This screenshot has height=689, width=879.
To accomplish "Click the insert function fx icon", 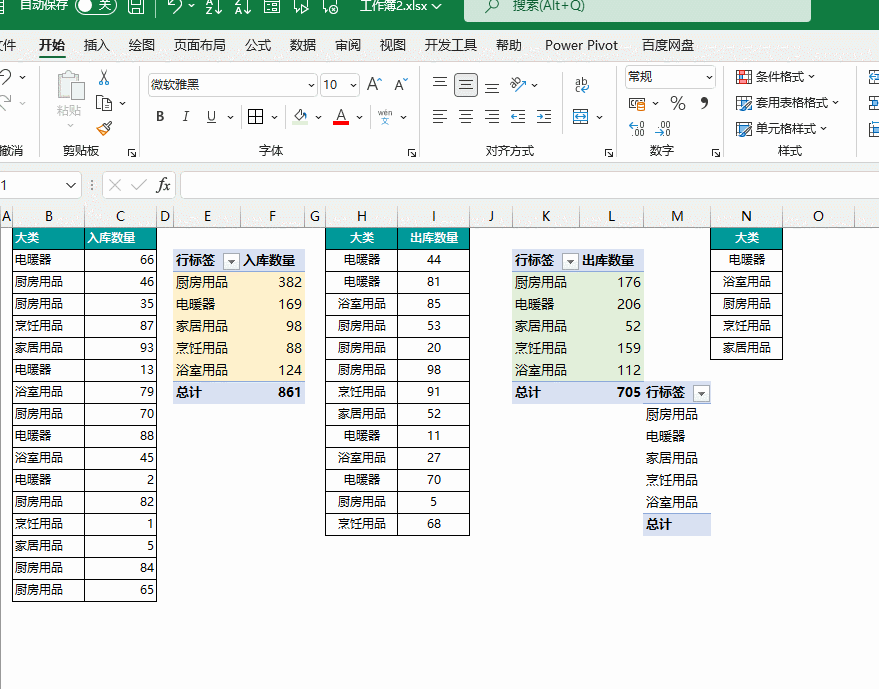I will tap(163, 185).
